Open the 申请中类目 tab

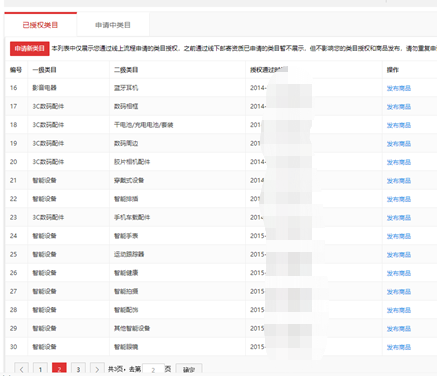pyautogui.click(x=113, y=25)
